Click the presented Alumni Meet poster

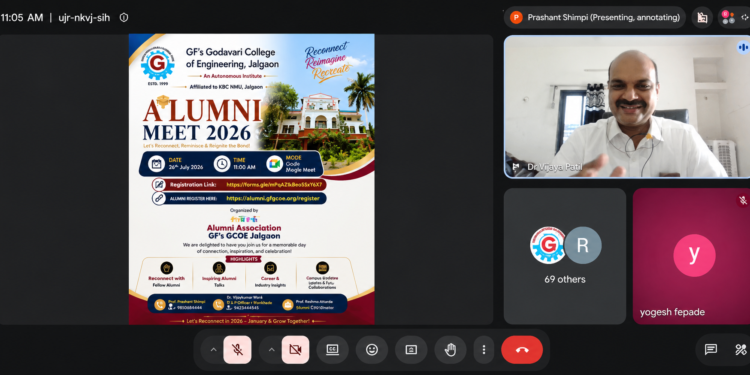tap(252, 179)
